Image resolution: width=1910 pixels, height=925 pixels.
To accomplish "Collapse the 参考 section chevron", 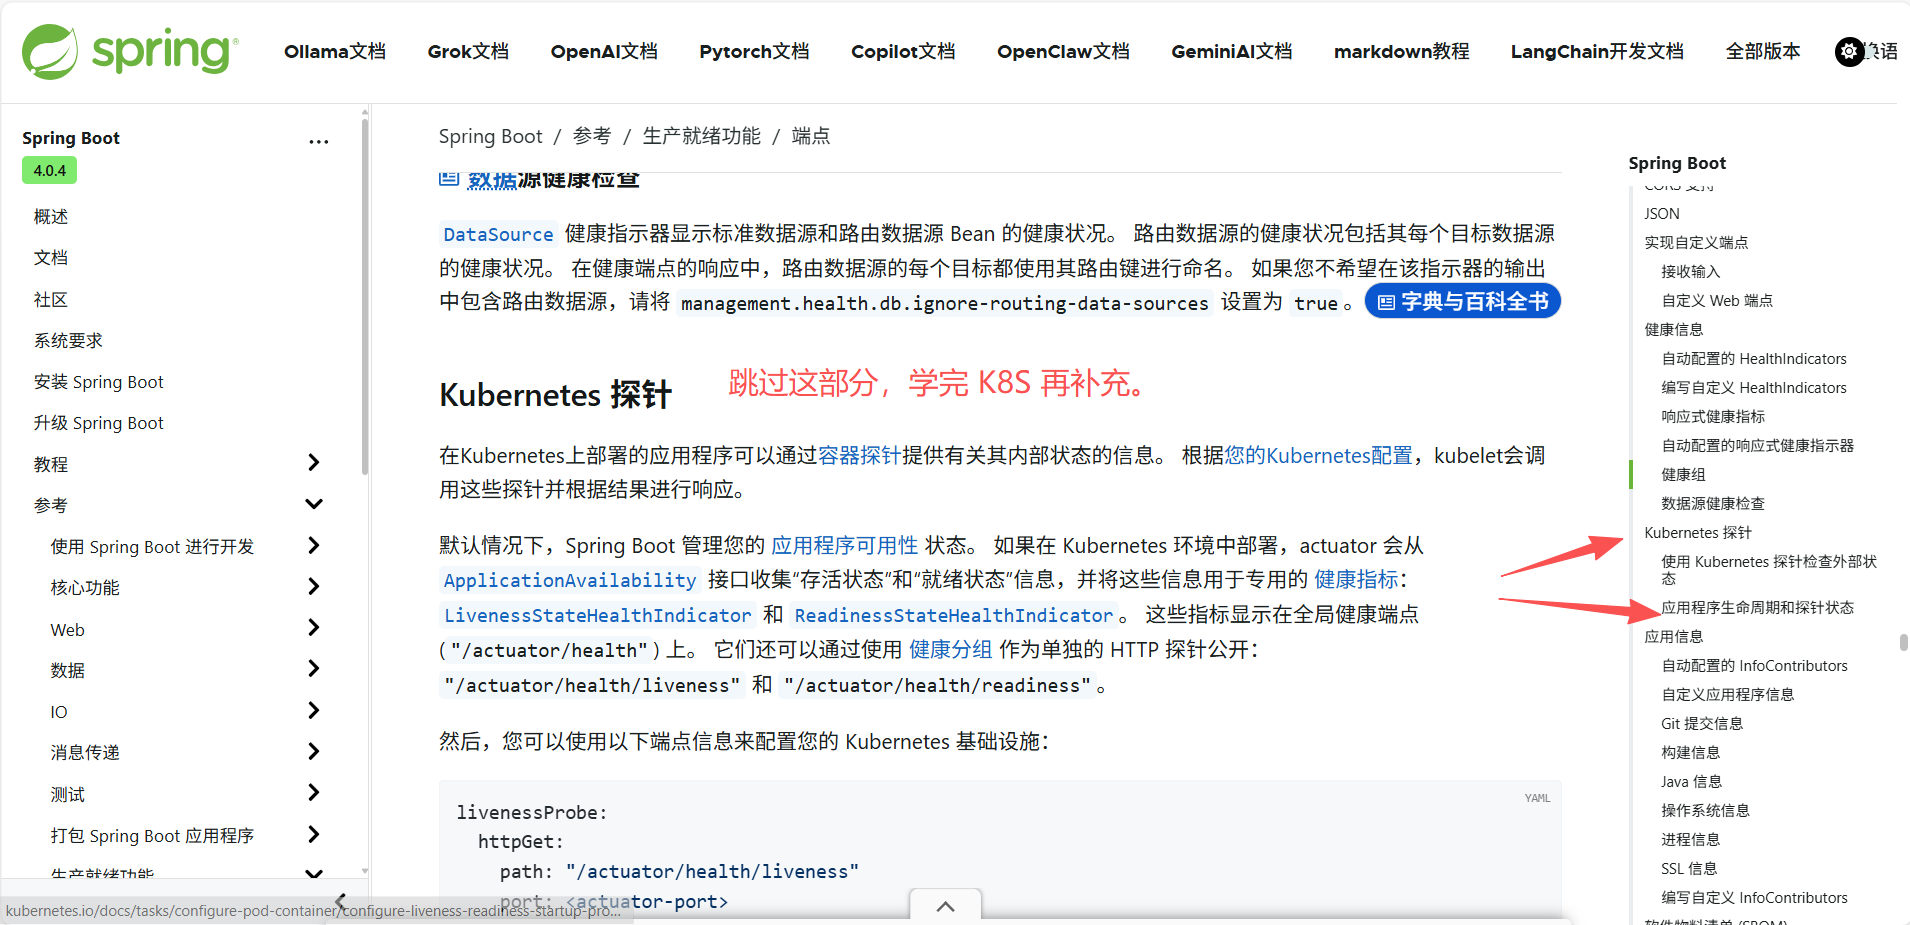I will (x=313, y=504).
